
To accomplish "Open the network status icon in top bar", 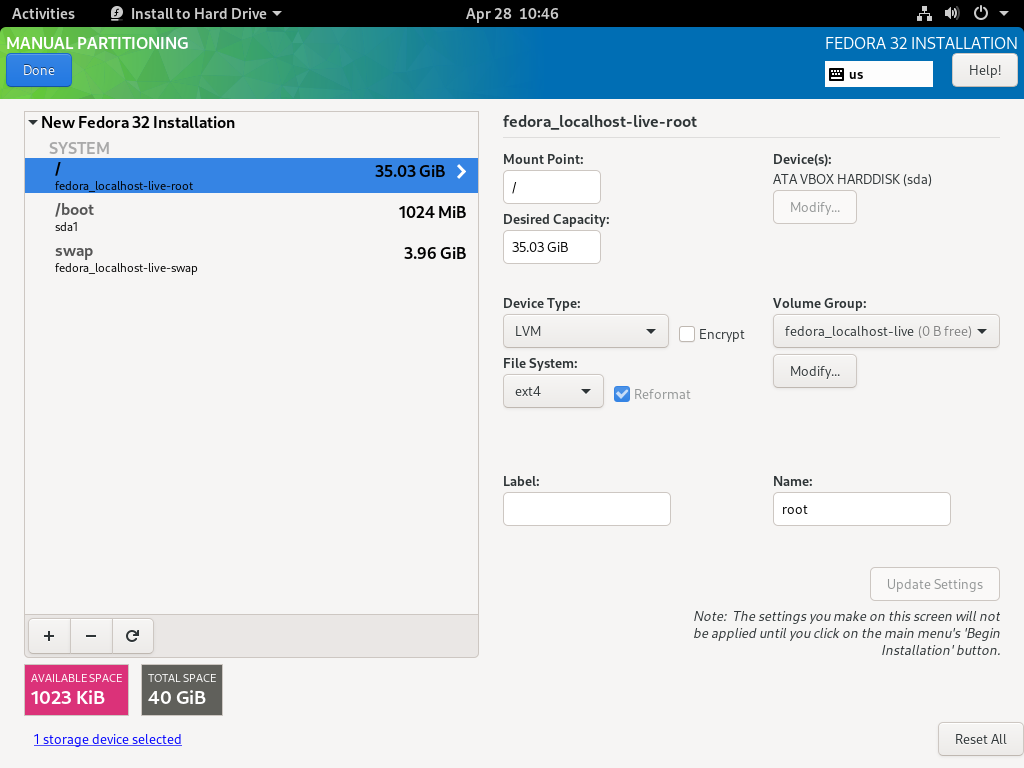I will point(924,13).
